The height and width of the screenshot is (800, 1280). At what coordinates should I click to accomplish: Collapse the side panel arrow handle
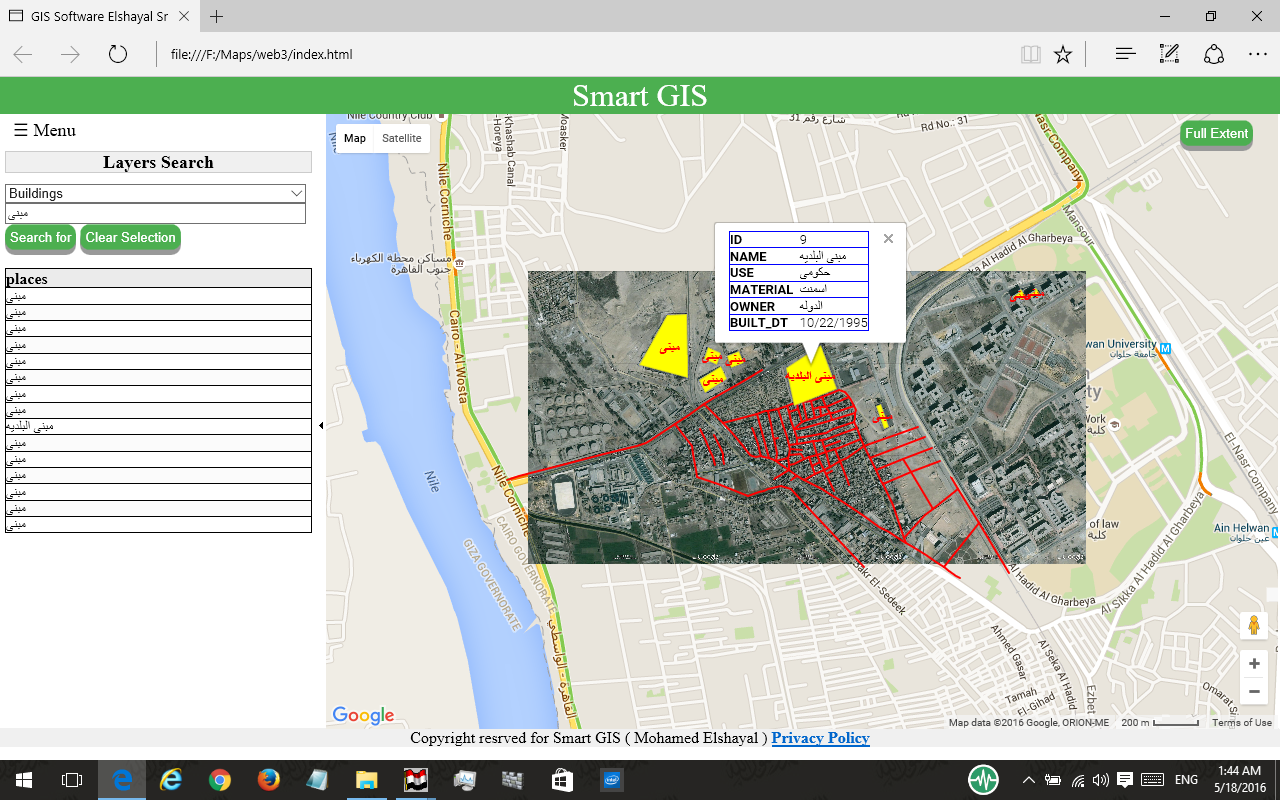click(321, 426)
